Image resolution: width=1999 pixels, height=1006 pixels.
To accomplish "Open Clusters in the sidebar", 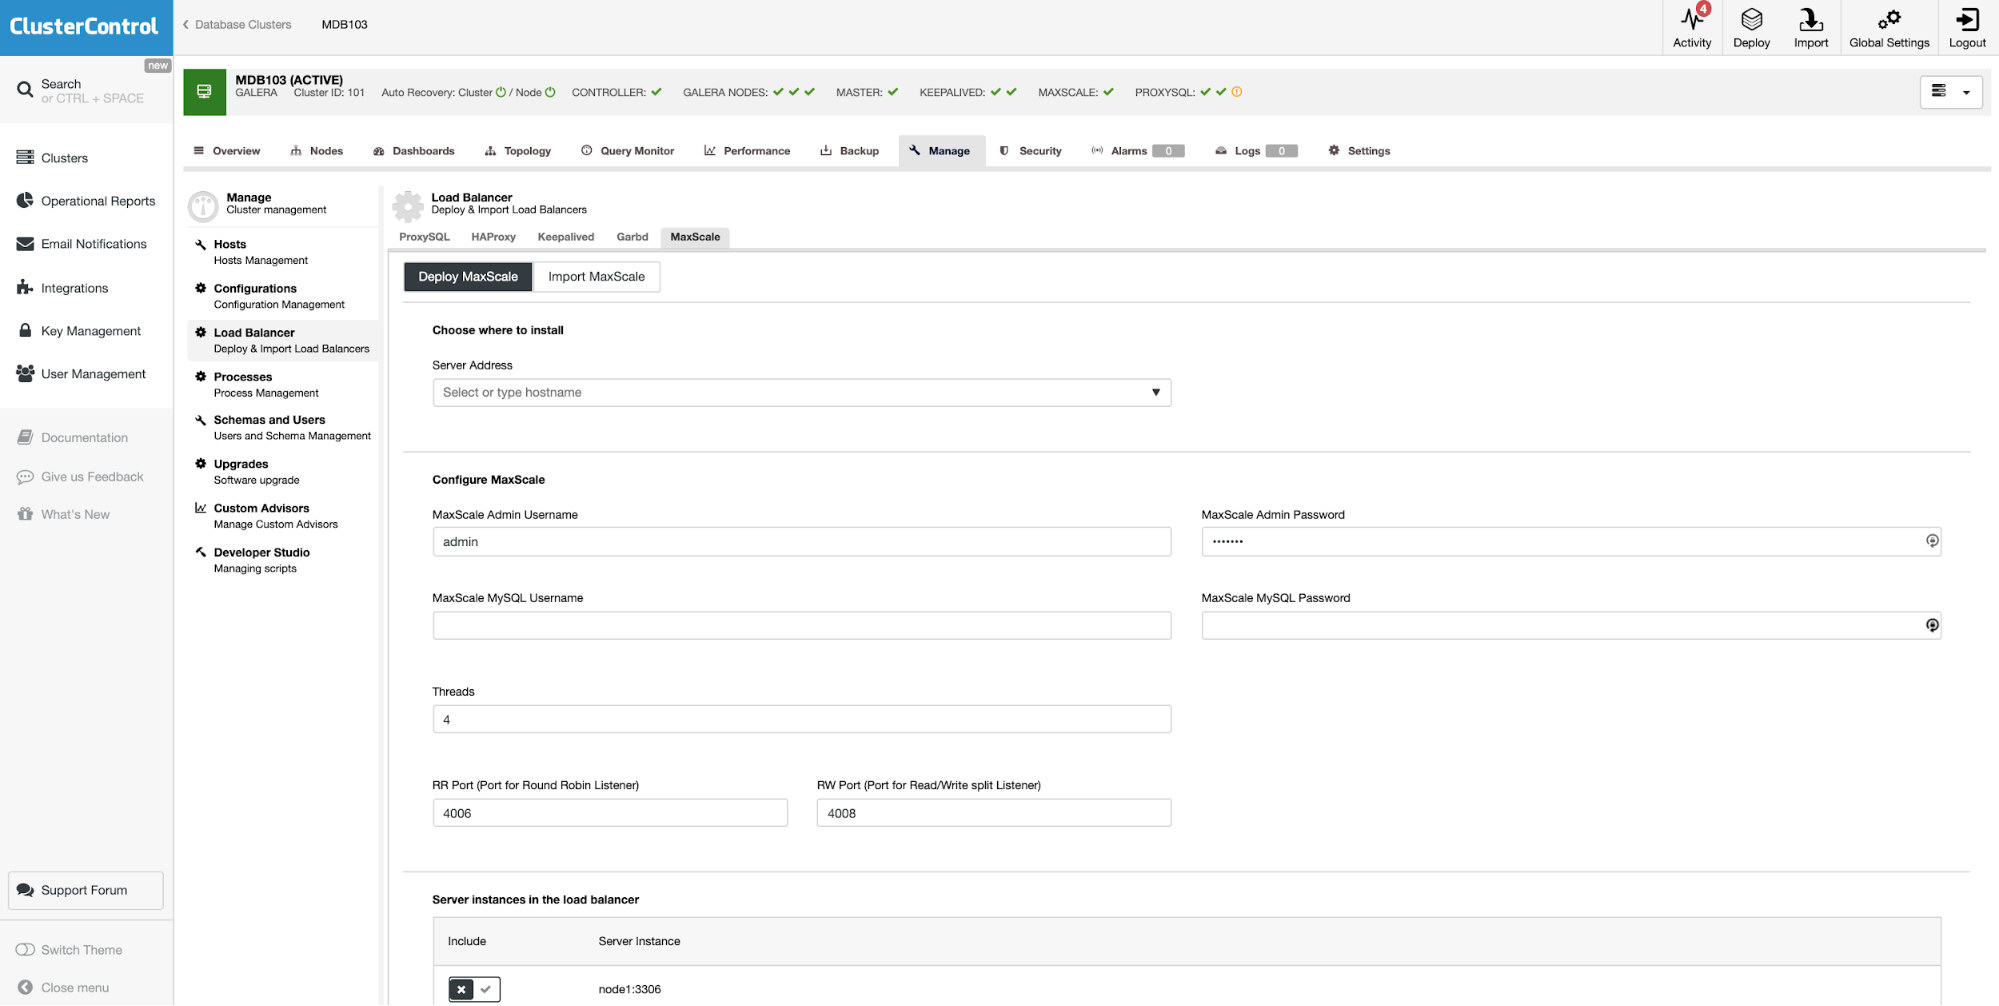I will click(64, 158).
